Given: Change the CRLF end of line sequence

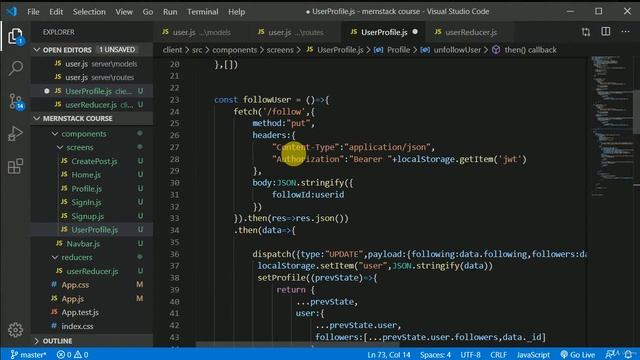Looking at the screenshot, I should coord(498,355).
